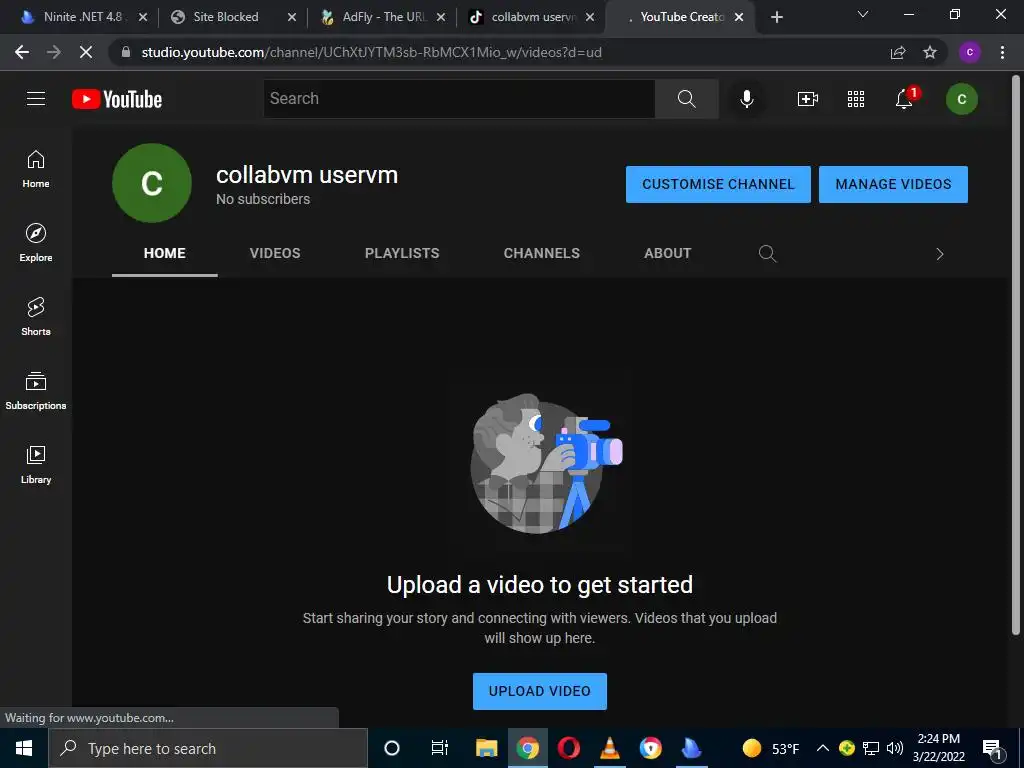1024x768 pixels.
Task: Open VLC media player from taskbar
Action: pyautogui.click(x=610, y=748)
